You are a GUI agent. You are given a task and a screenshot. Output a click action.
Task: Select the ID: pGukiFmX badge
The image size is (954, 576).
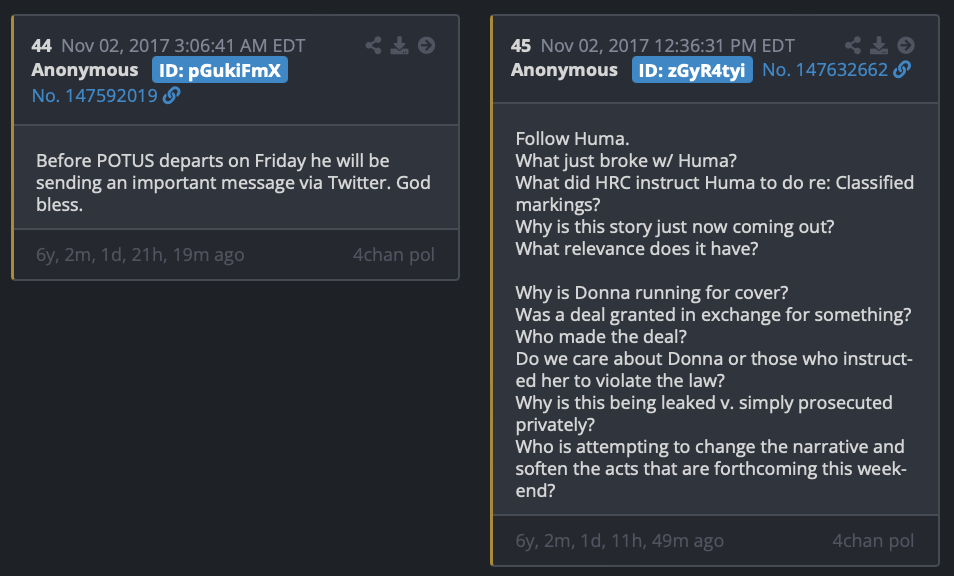220,70
